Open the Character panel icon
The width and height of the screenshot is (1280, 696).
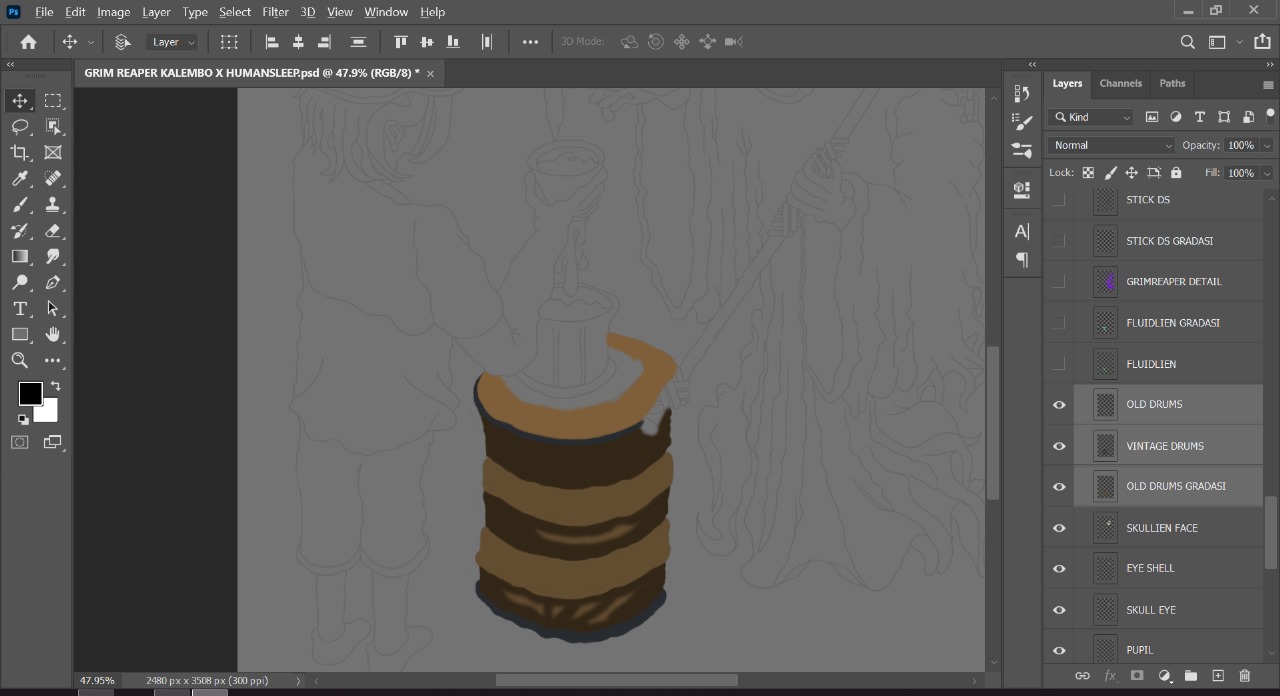tap(1022, 231)
